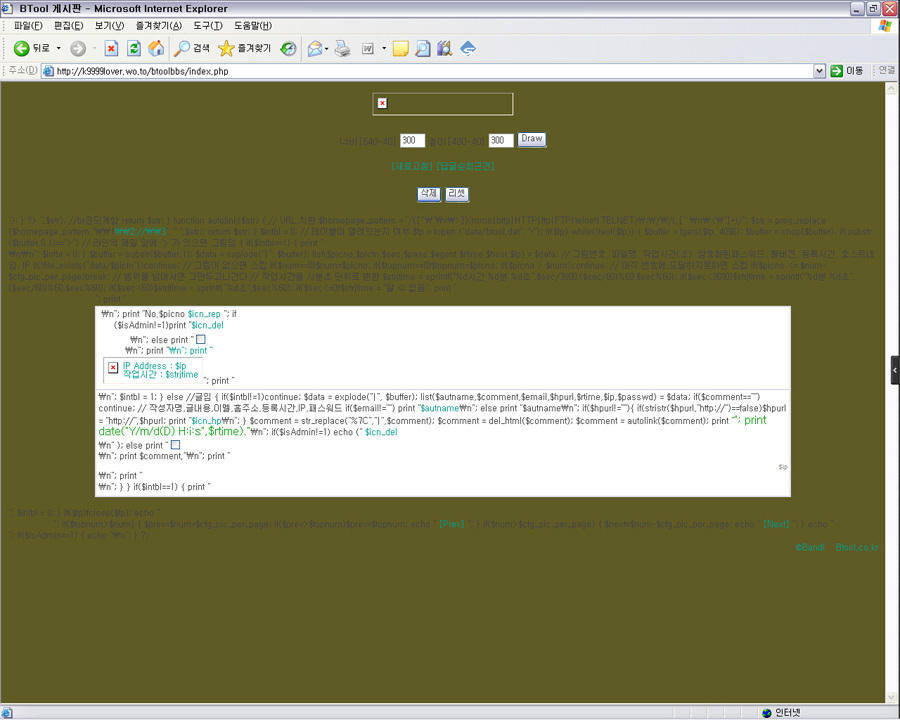Open the Edit tool dropdown arrow in toolbar
The width and height of the screenshot is (900, 720).
[x=384, y=48]
